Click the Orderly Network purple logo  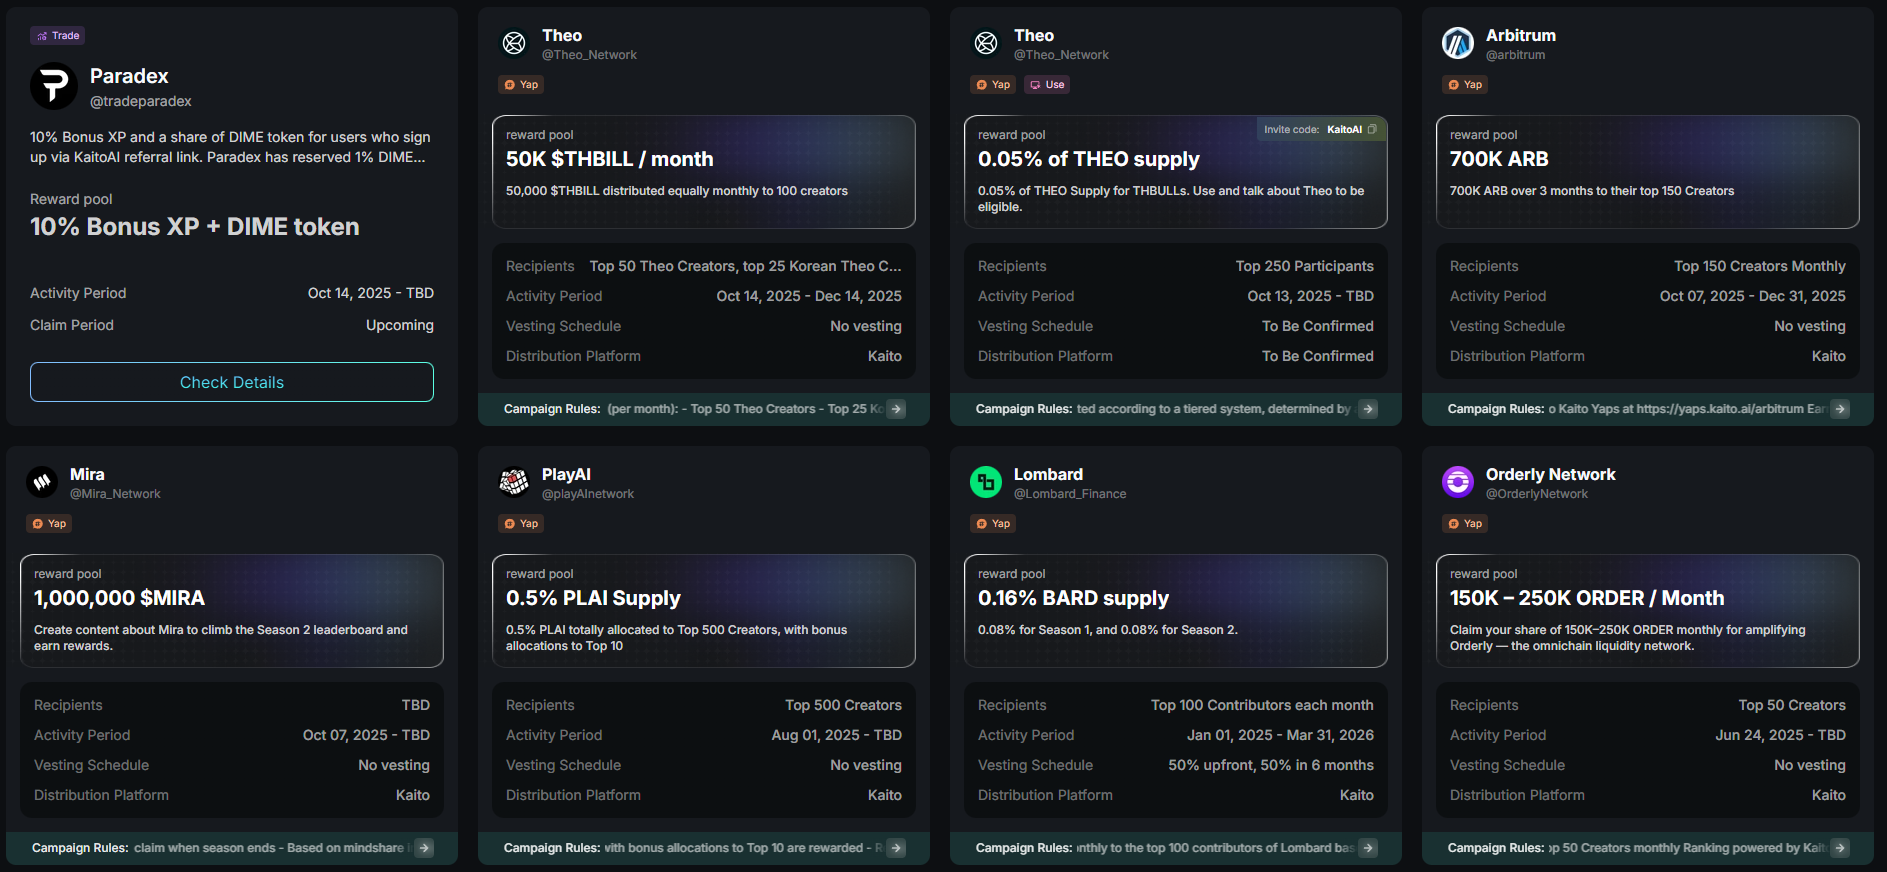(1457, 482)
